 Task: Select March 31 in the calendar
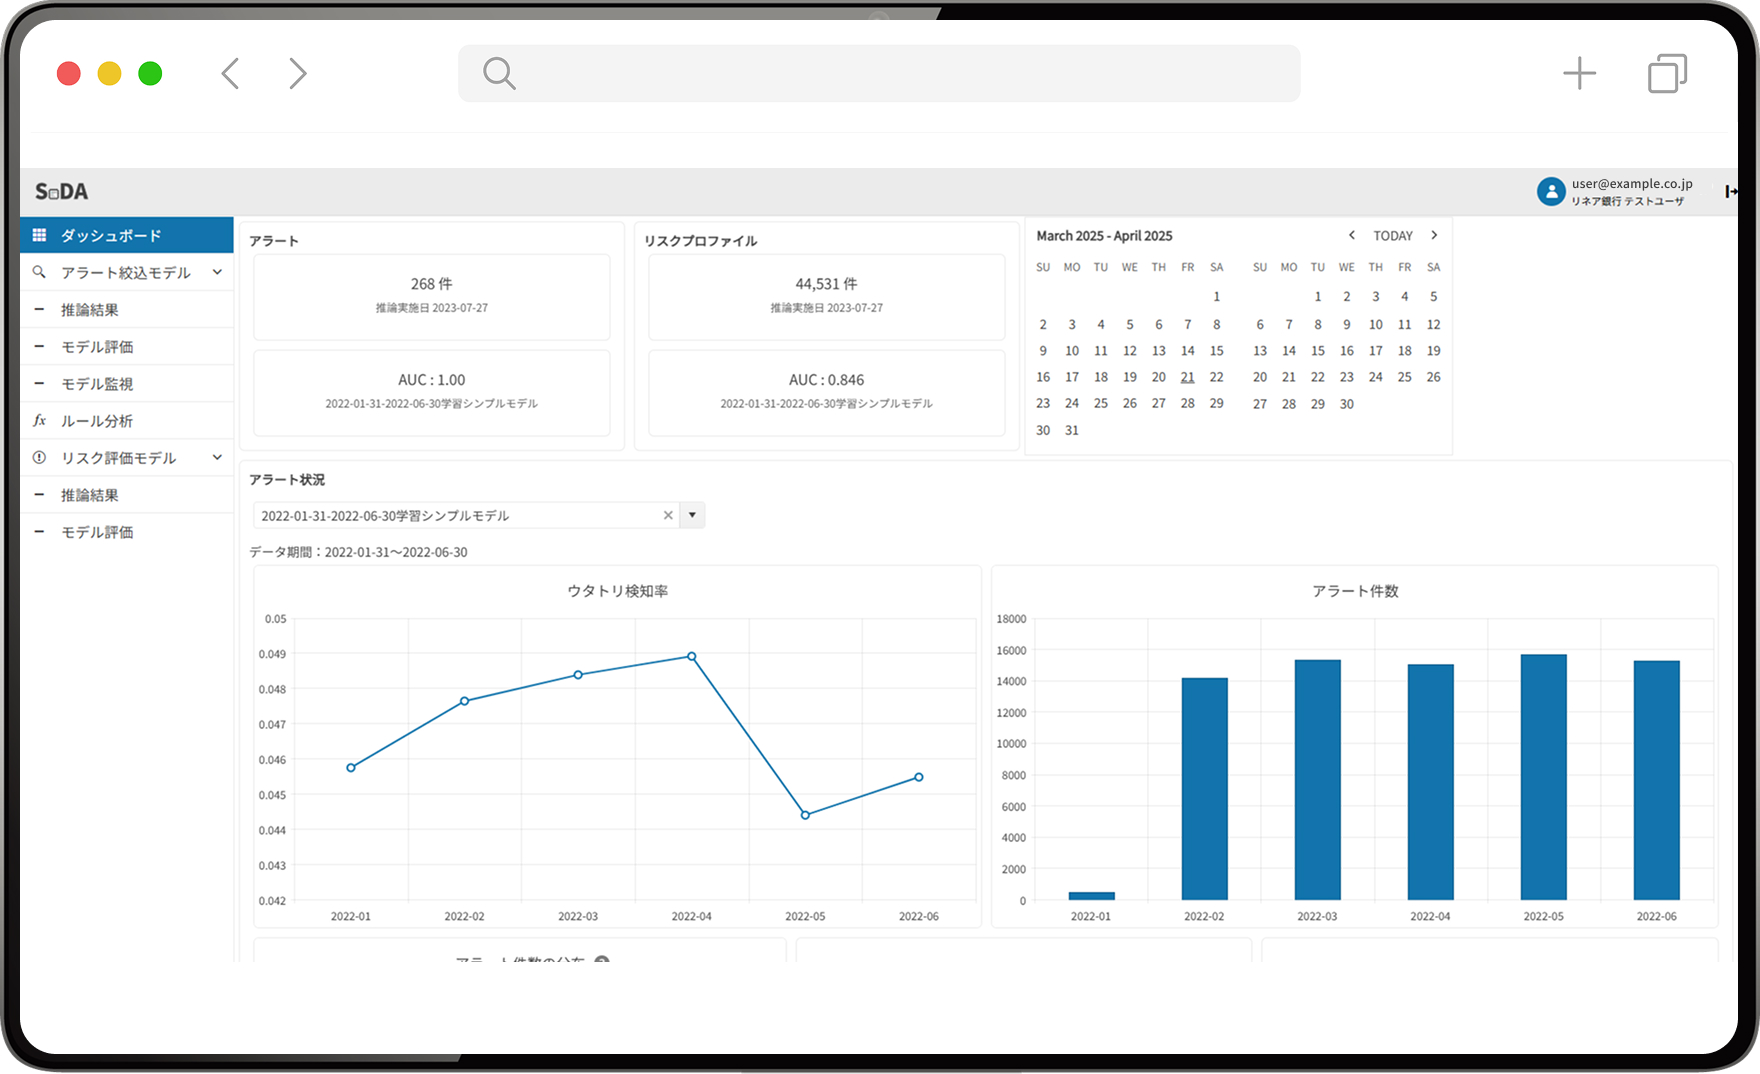[x=1072, y=430]
